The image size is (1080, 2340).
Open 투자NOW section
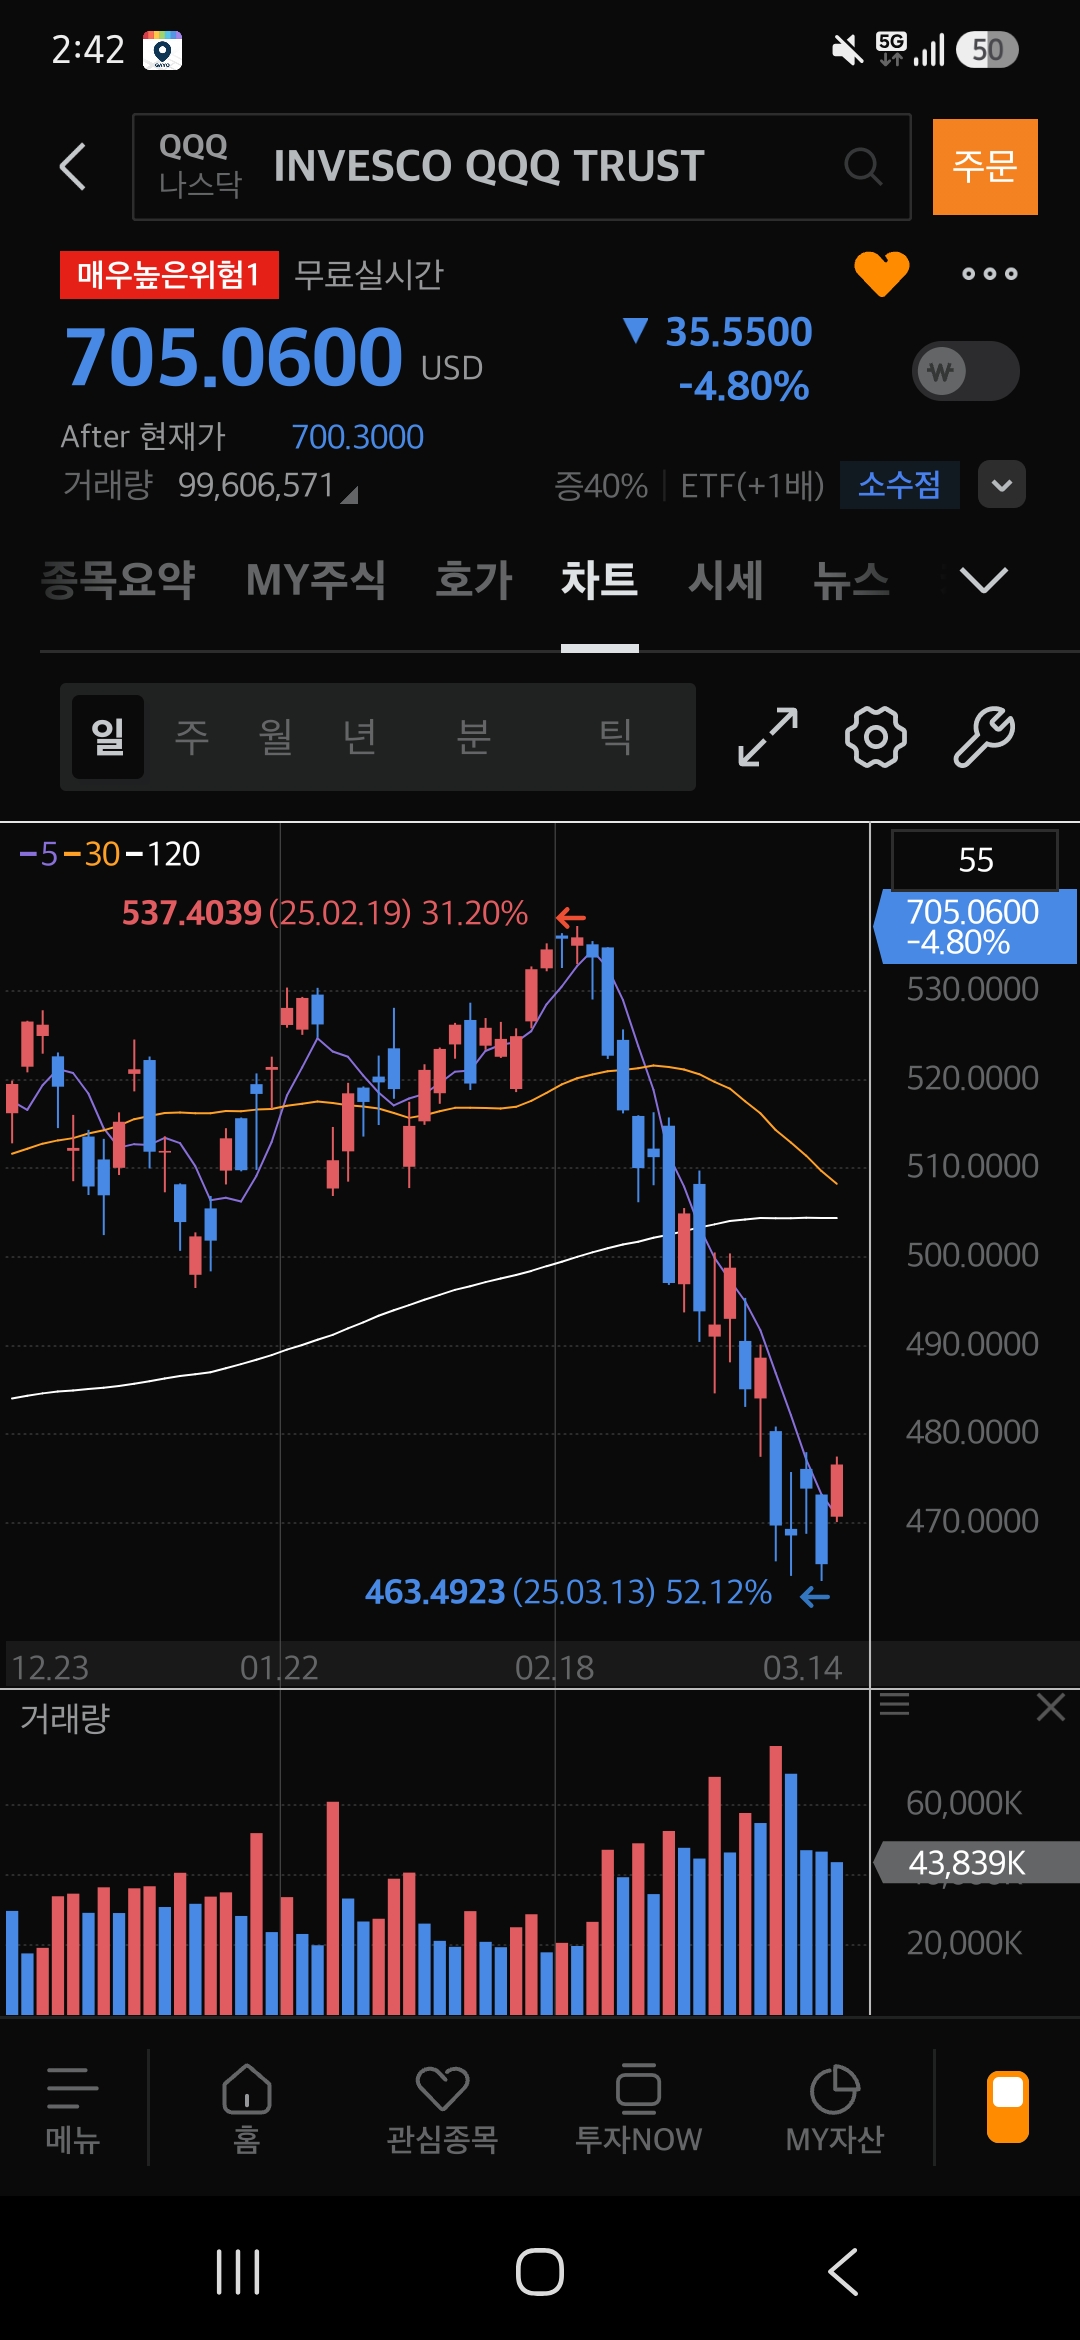[638, 2110]
